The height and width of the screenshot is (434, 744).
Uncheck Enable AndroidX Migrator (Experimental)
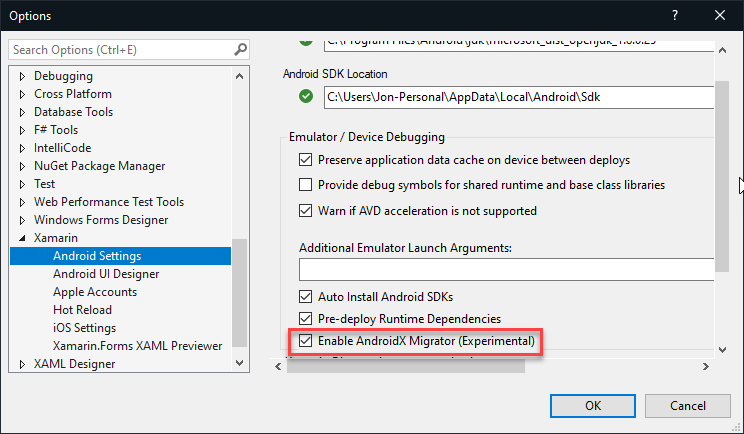[x=306, y=341]
